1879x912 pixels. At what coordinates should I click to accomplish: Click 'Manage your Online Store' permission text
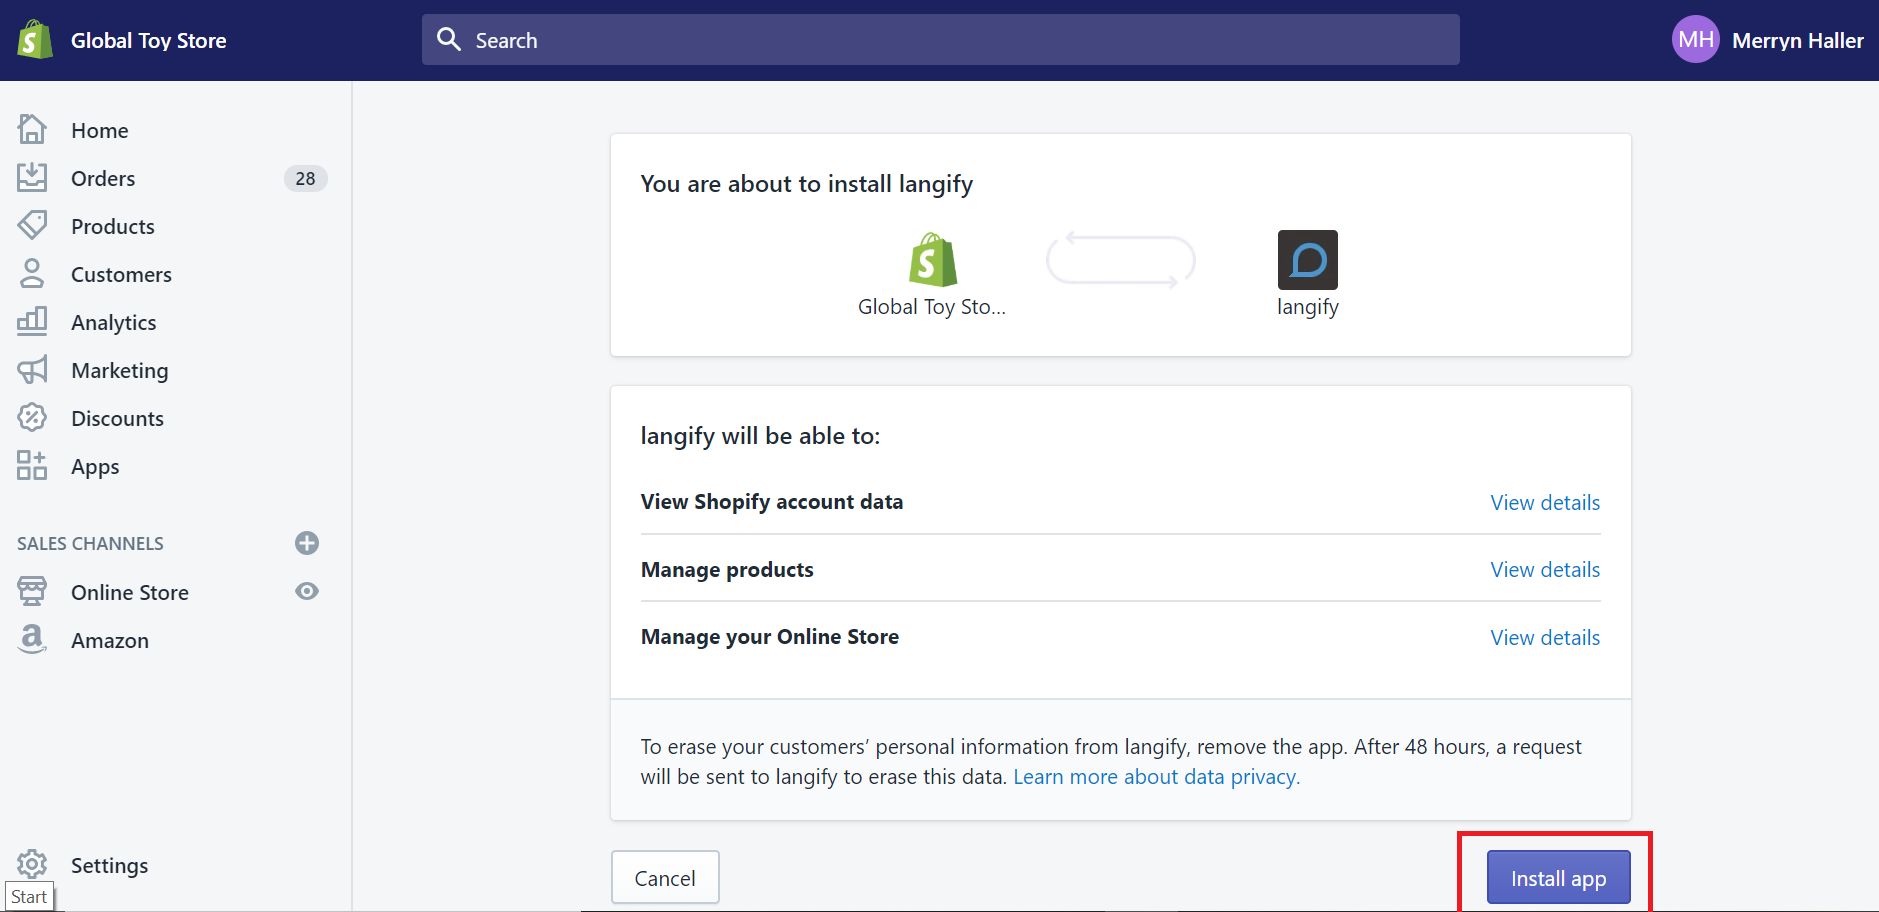(769, 637)
